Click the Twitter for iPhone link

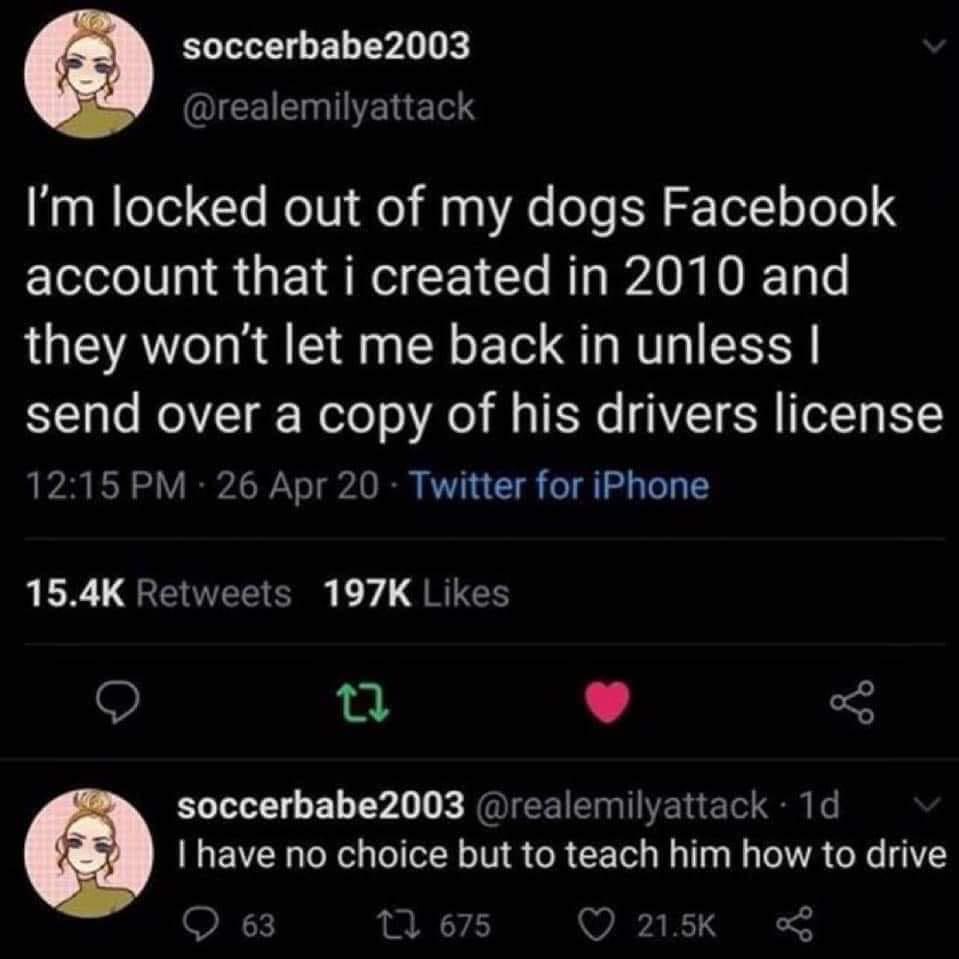click(559, 486)
